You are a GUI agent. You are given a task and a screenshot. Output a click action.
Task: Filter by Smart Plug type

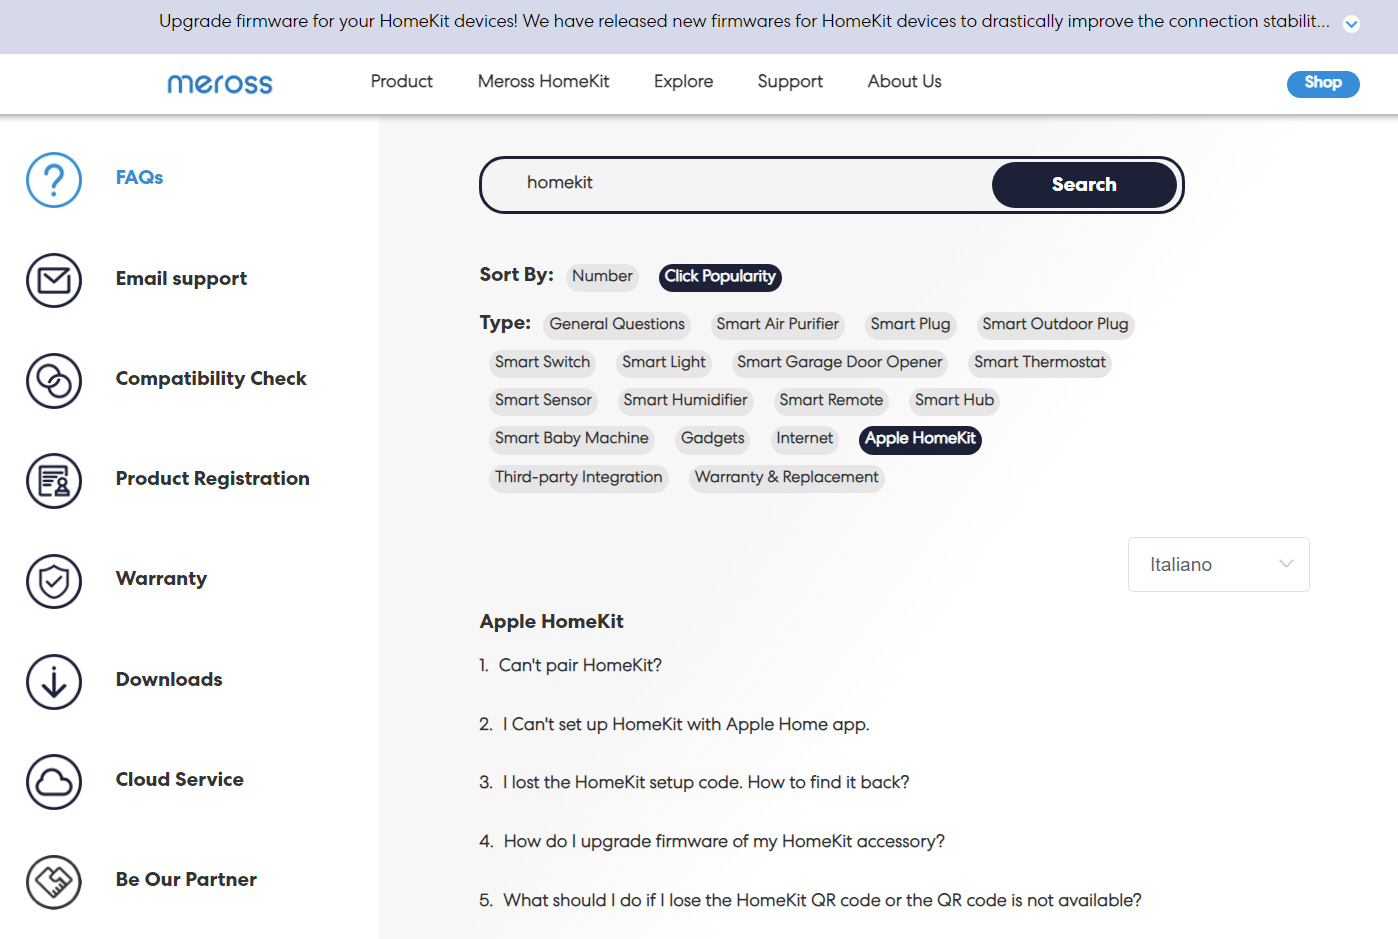coord(910,325)
